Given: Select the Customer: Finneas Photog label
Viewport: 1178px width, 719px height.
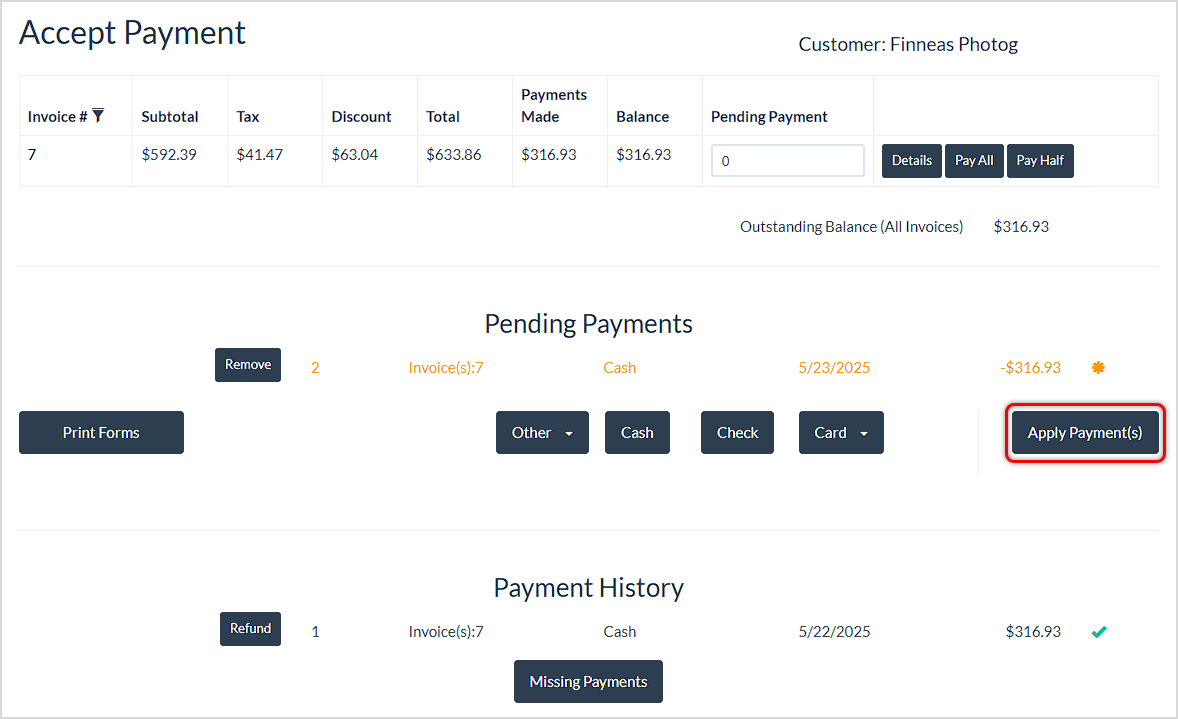Looking at the screenshot, I should click(907, 44).
